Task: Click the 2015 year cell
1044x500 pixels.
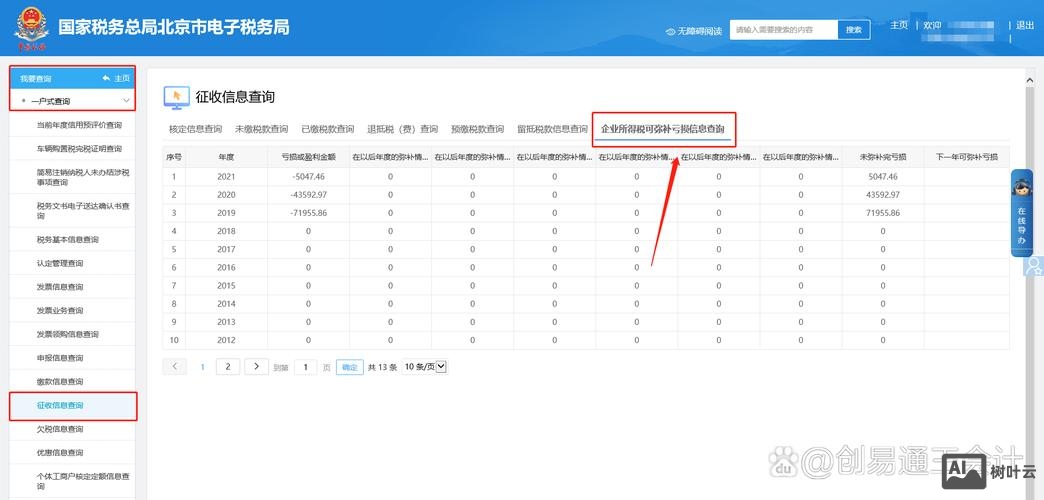Action: coord(226,286)
